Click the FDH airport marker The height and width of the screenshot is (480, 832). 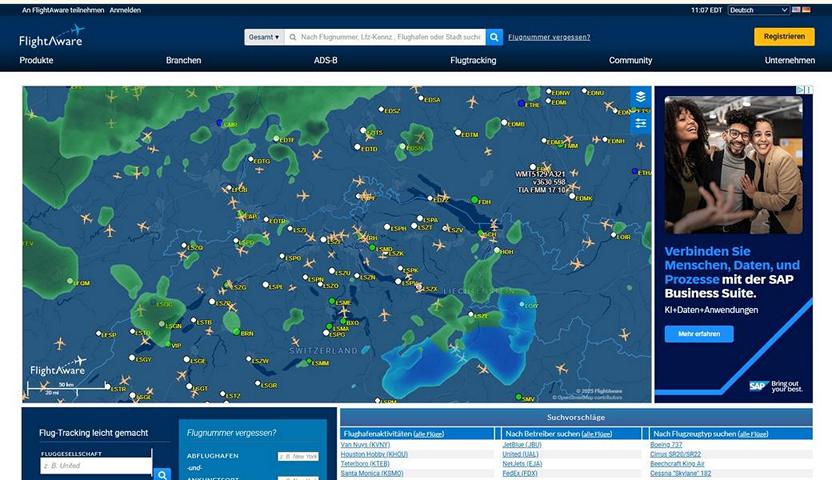[x=474, y=201]
